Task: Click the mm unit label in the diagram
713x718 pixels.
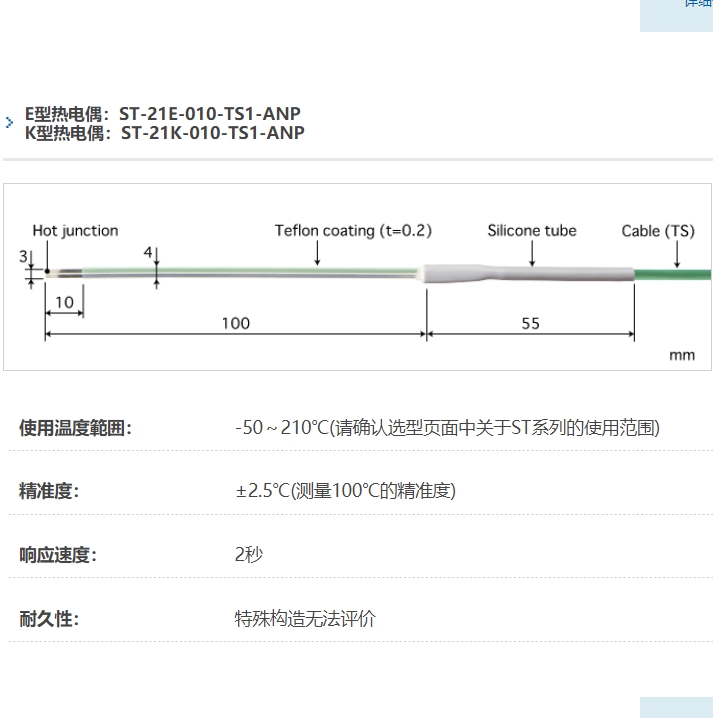Action: (681, 355)
